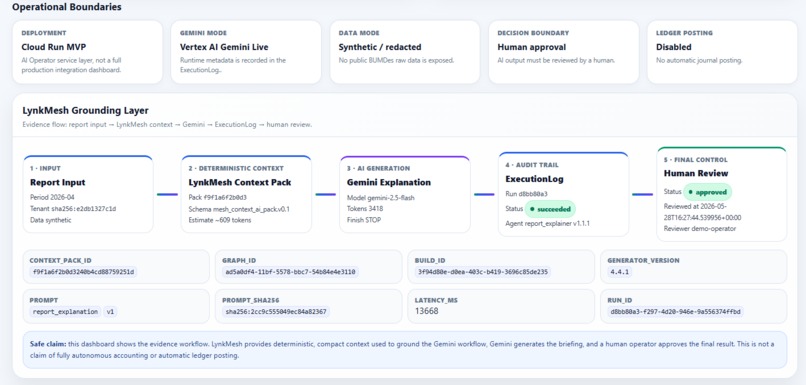Click the 'Report Input' step title

(x=58, y=182)
